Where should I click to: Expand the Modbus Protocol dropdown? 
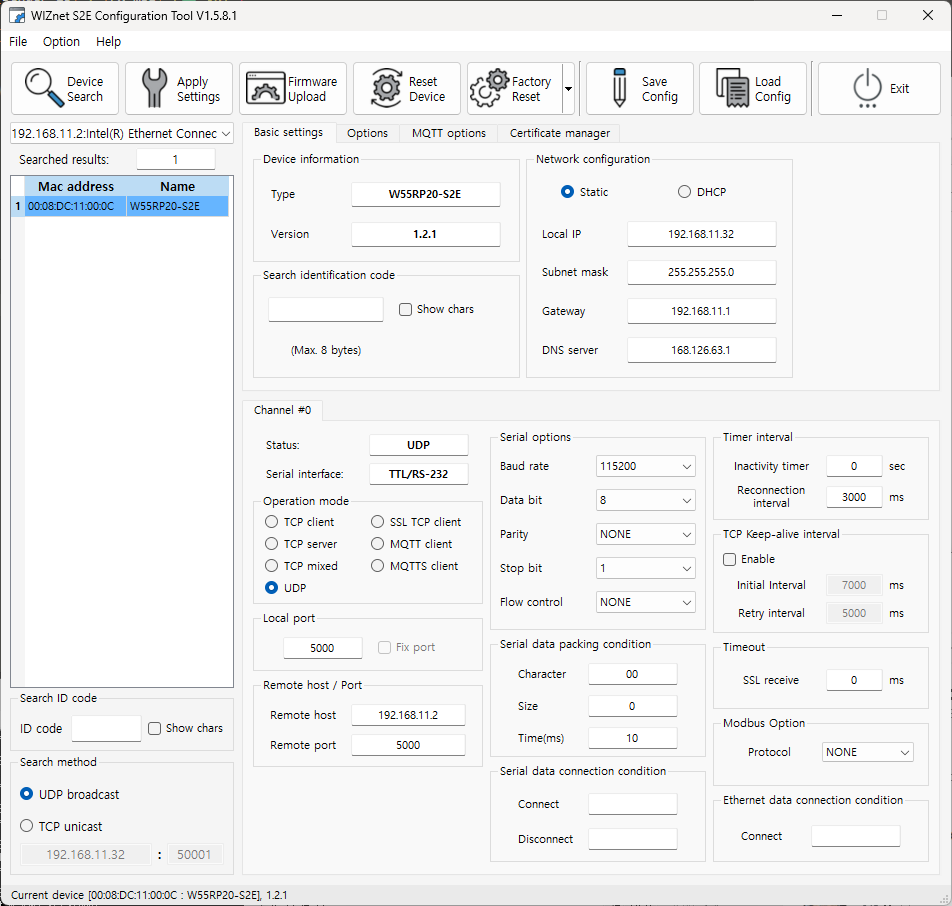867,752
